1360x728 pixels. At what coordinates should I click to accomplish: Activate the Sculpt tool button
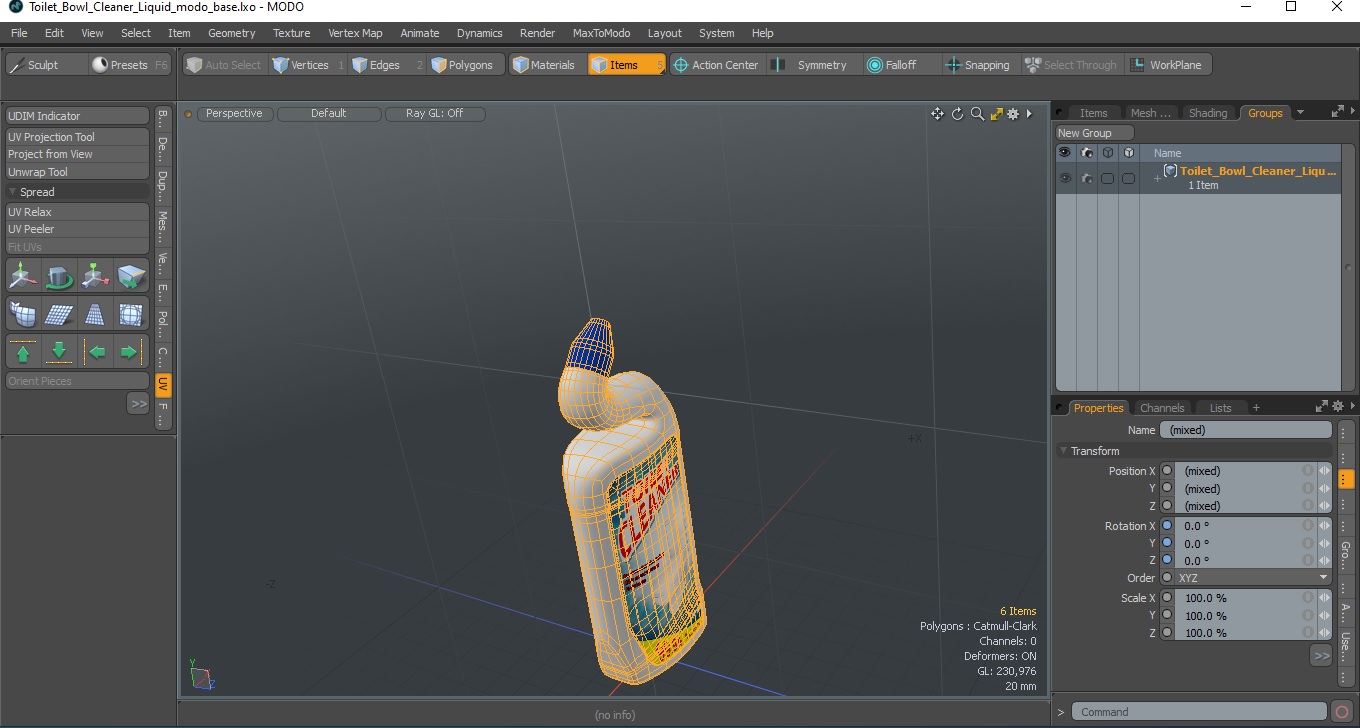45,65
